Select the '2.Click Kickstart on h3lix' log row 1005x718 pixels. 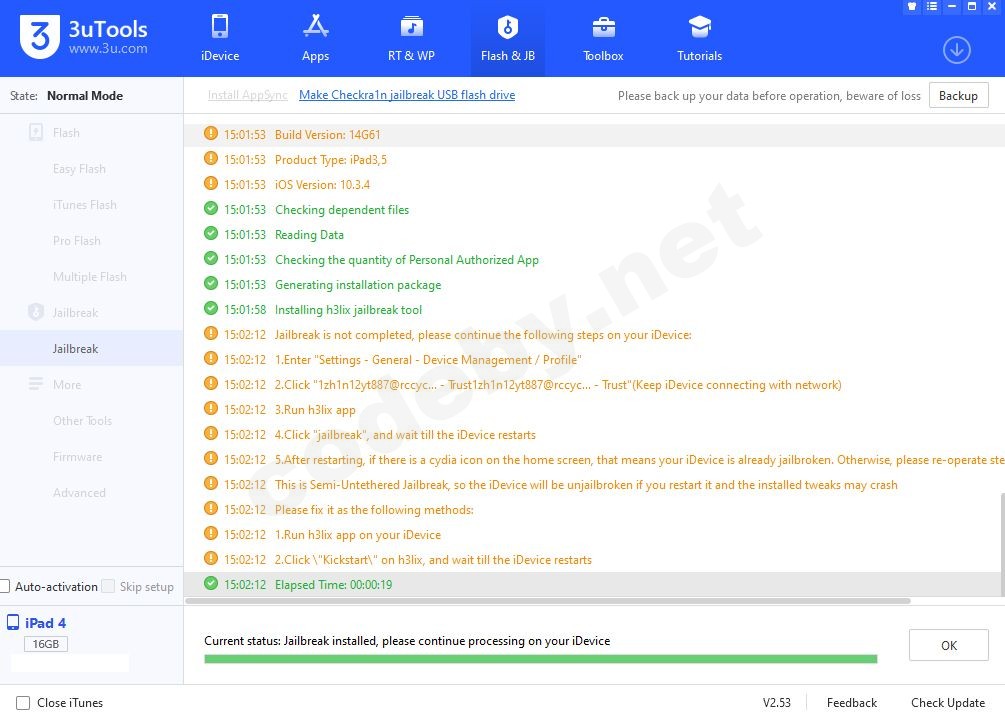pos(594,559)
